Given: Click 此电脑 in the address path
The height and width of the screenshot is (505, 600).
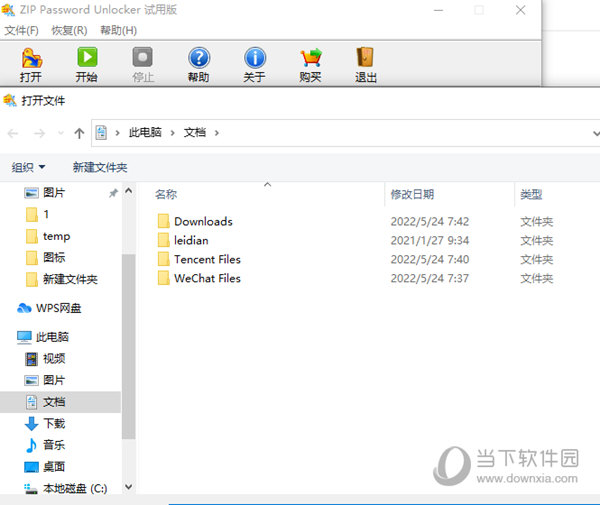Looking at the screenshot, I should (x=145, y=132).
